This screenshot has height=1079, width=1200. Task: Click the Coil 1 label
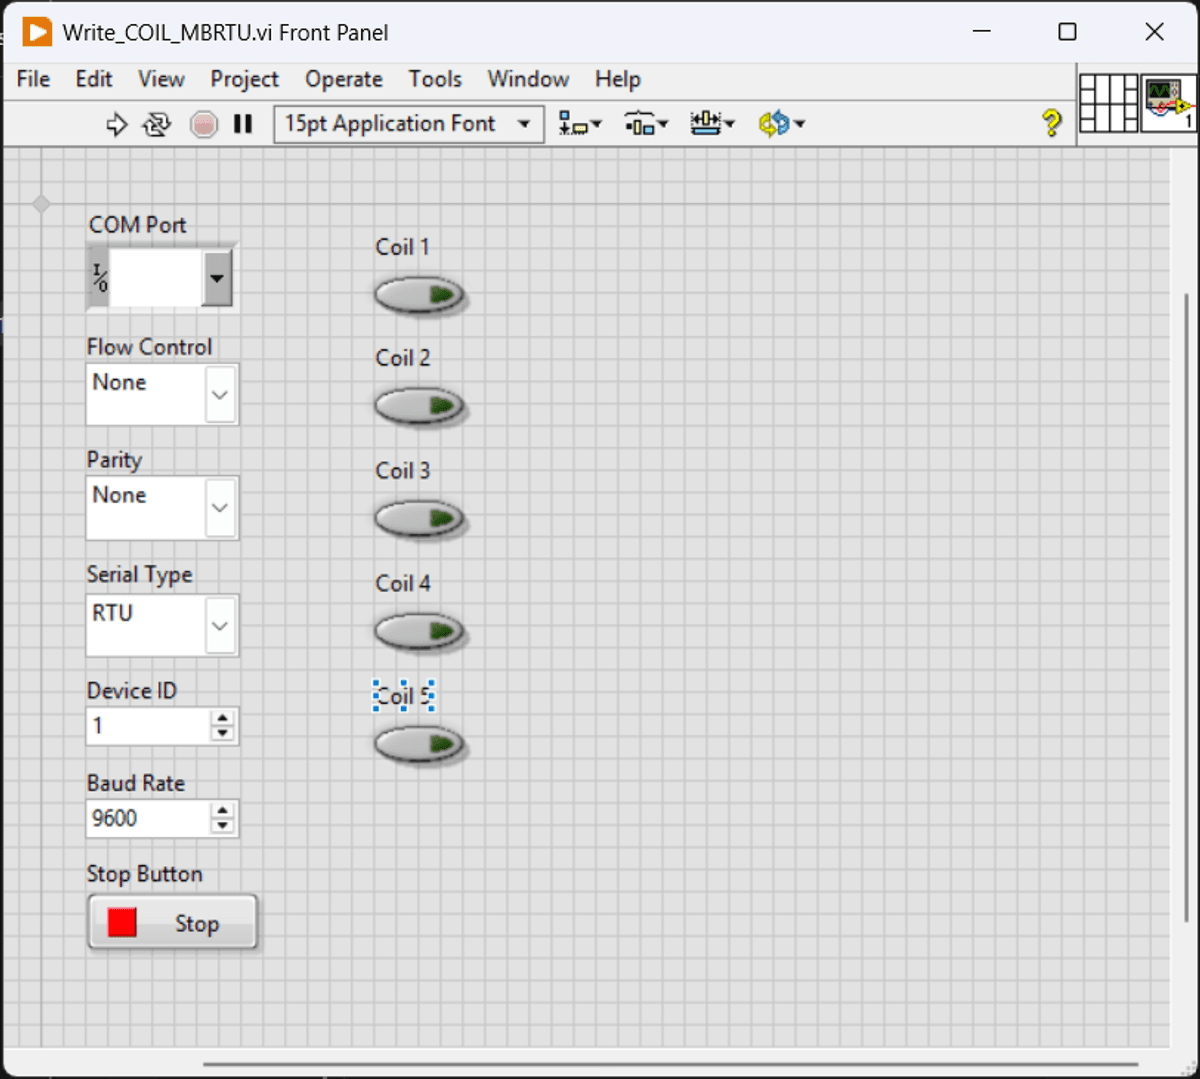[x=402, y=247]
